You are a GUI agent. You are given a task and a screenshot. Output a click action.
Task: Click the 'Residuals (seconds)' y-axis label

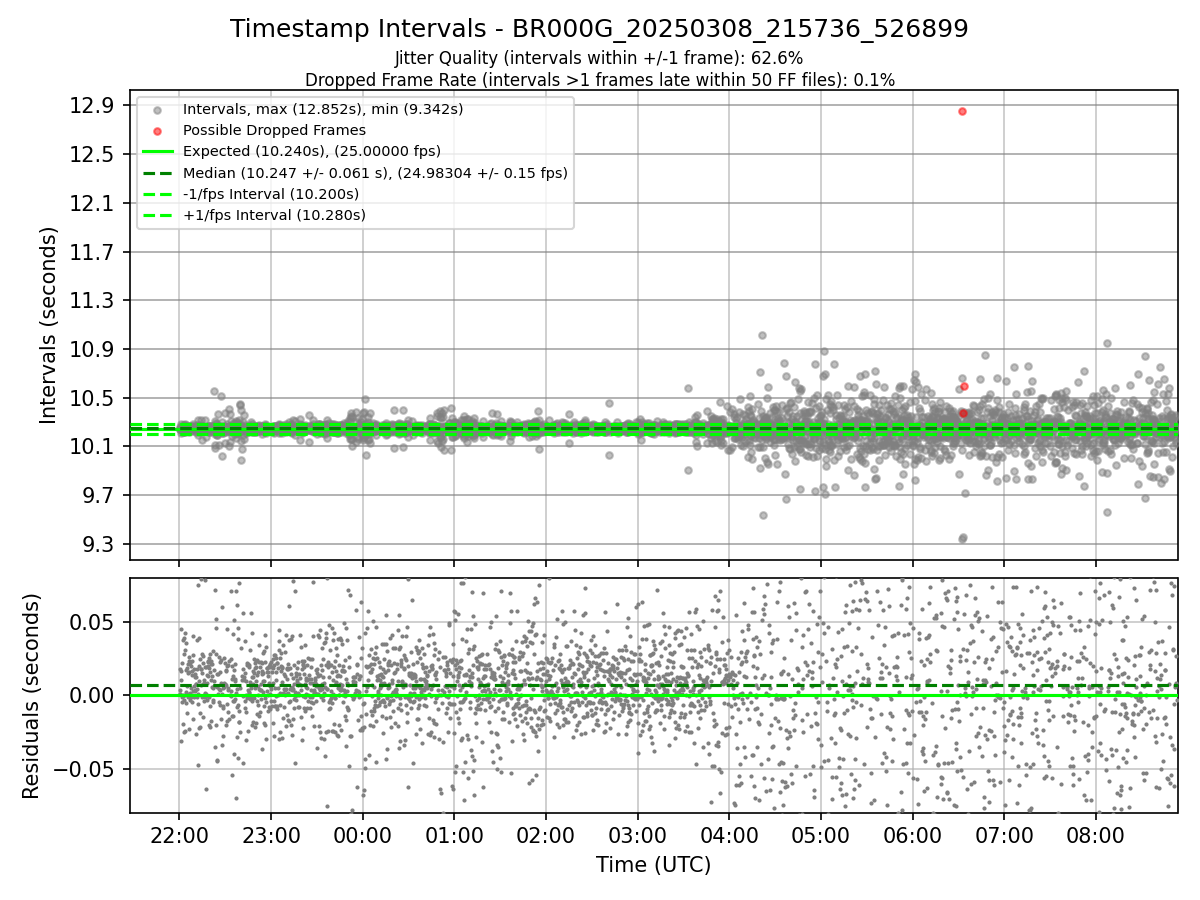coord(31,696)
